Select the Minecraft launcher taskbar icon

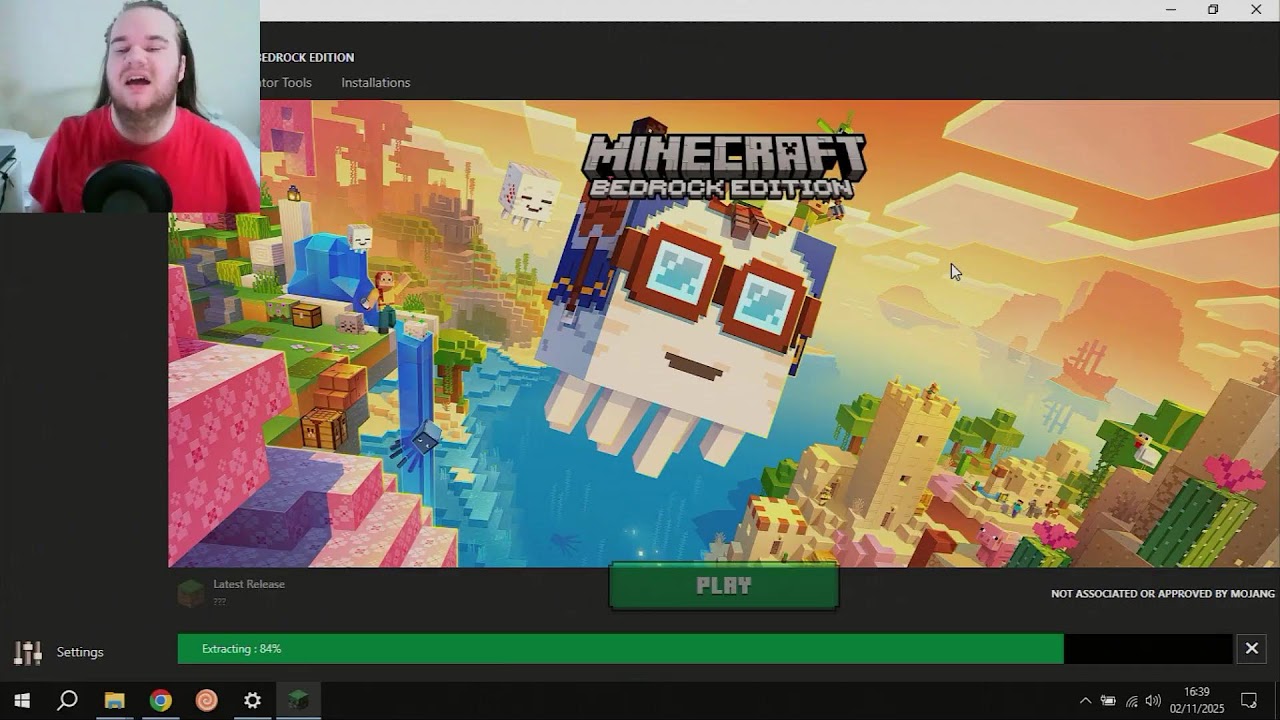[298, 701]
